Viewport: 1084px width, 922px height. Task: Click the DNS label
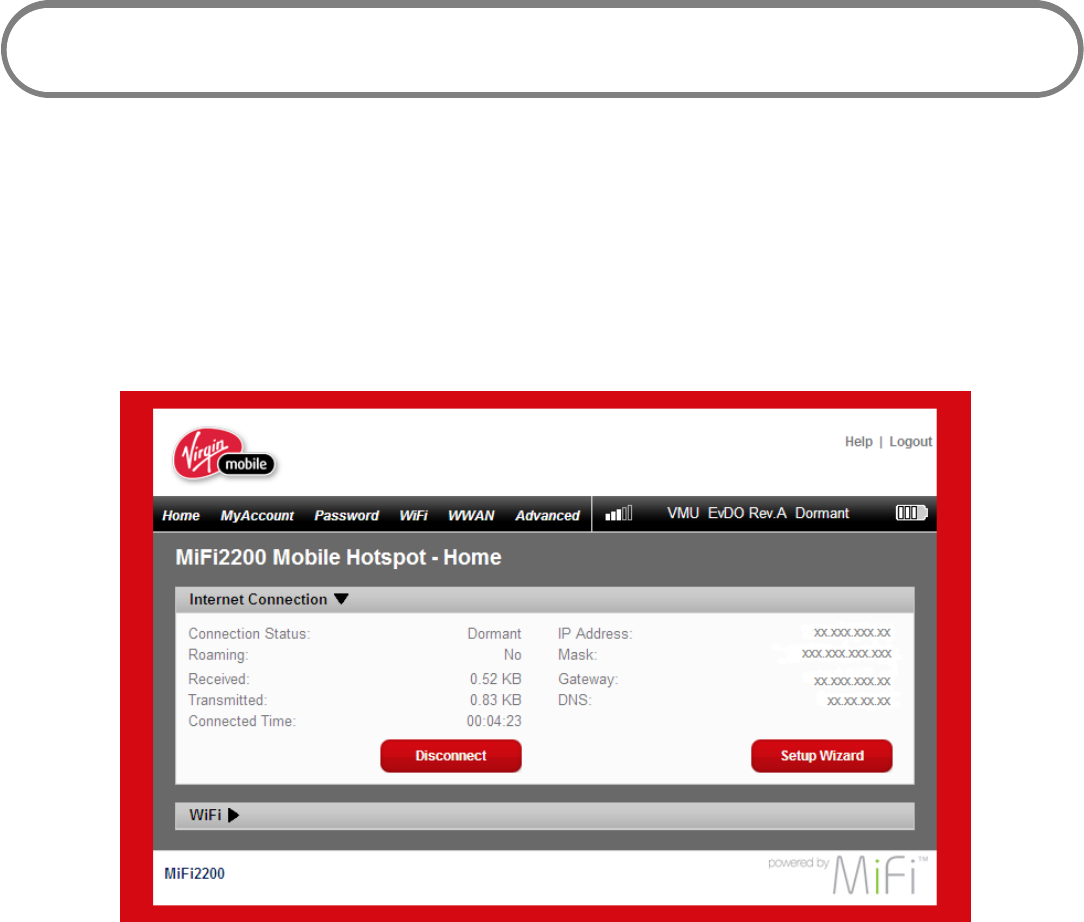574,700
